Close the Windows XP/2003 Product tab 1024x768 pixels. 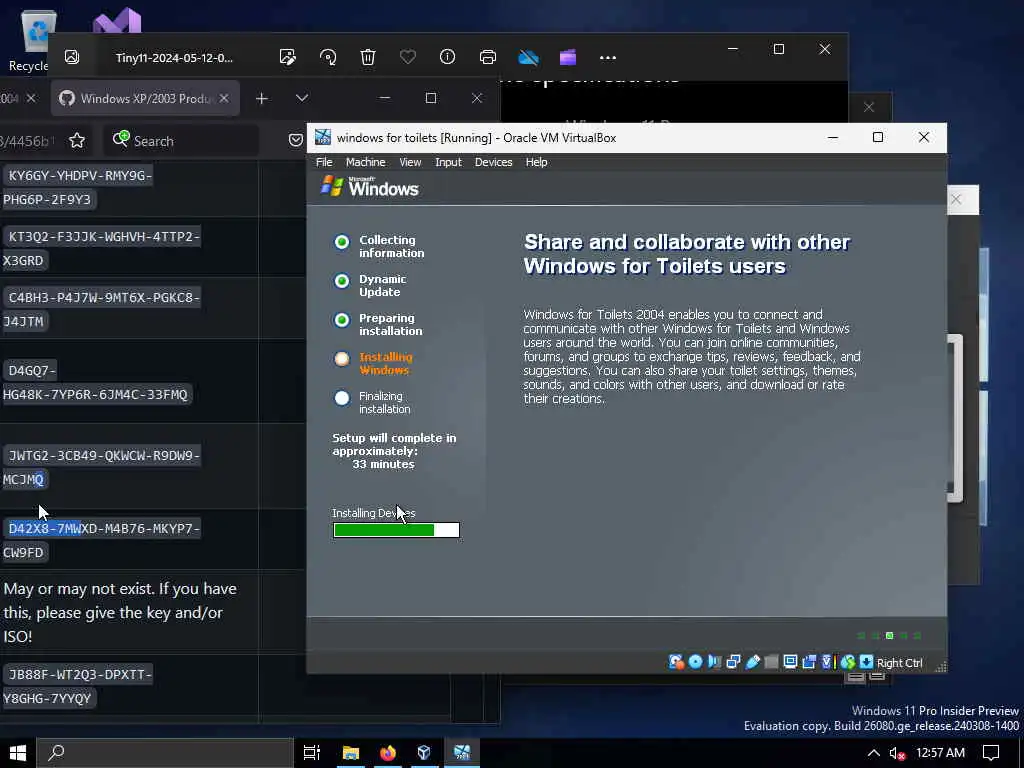click(224, 98)
